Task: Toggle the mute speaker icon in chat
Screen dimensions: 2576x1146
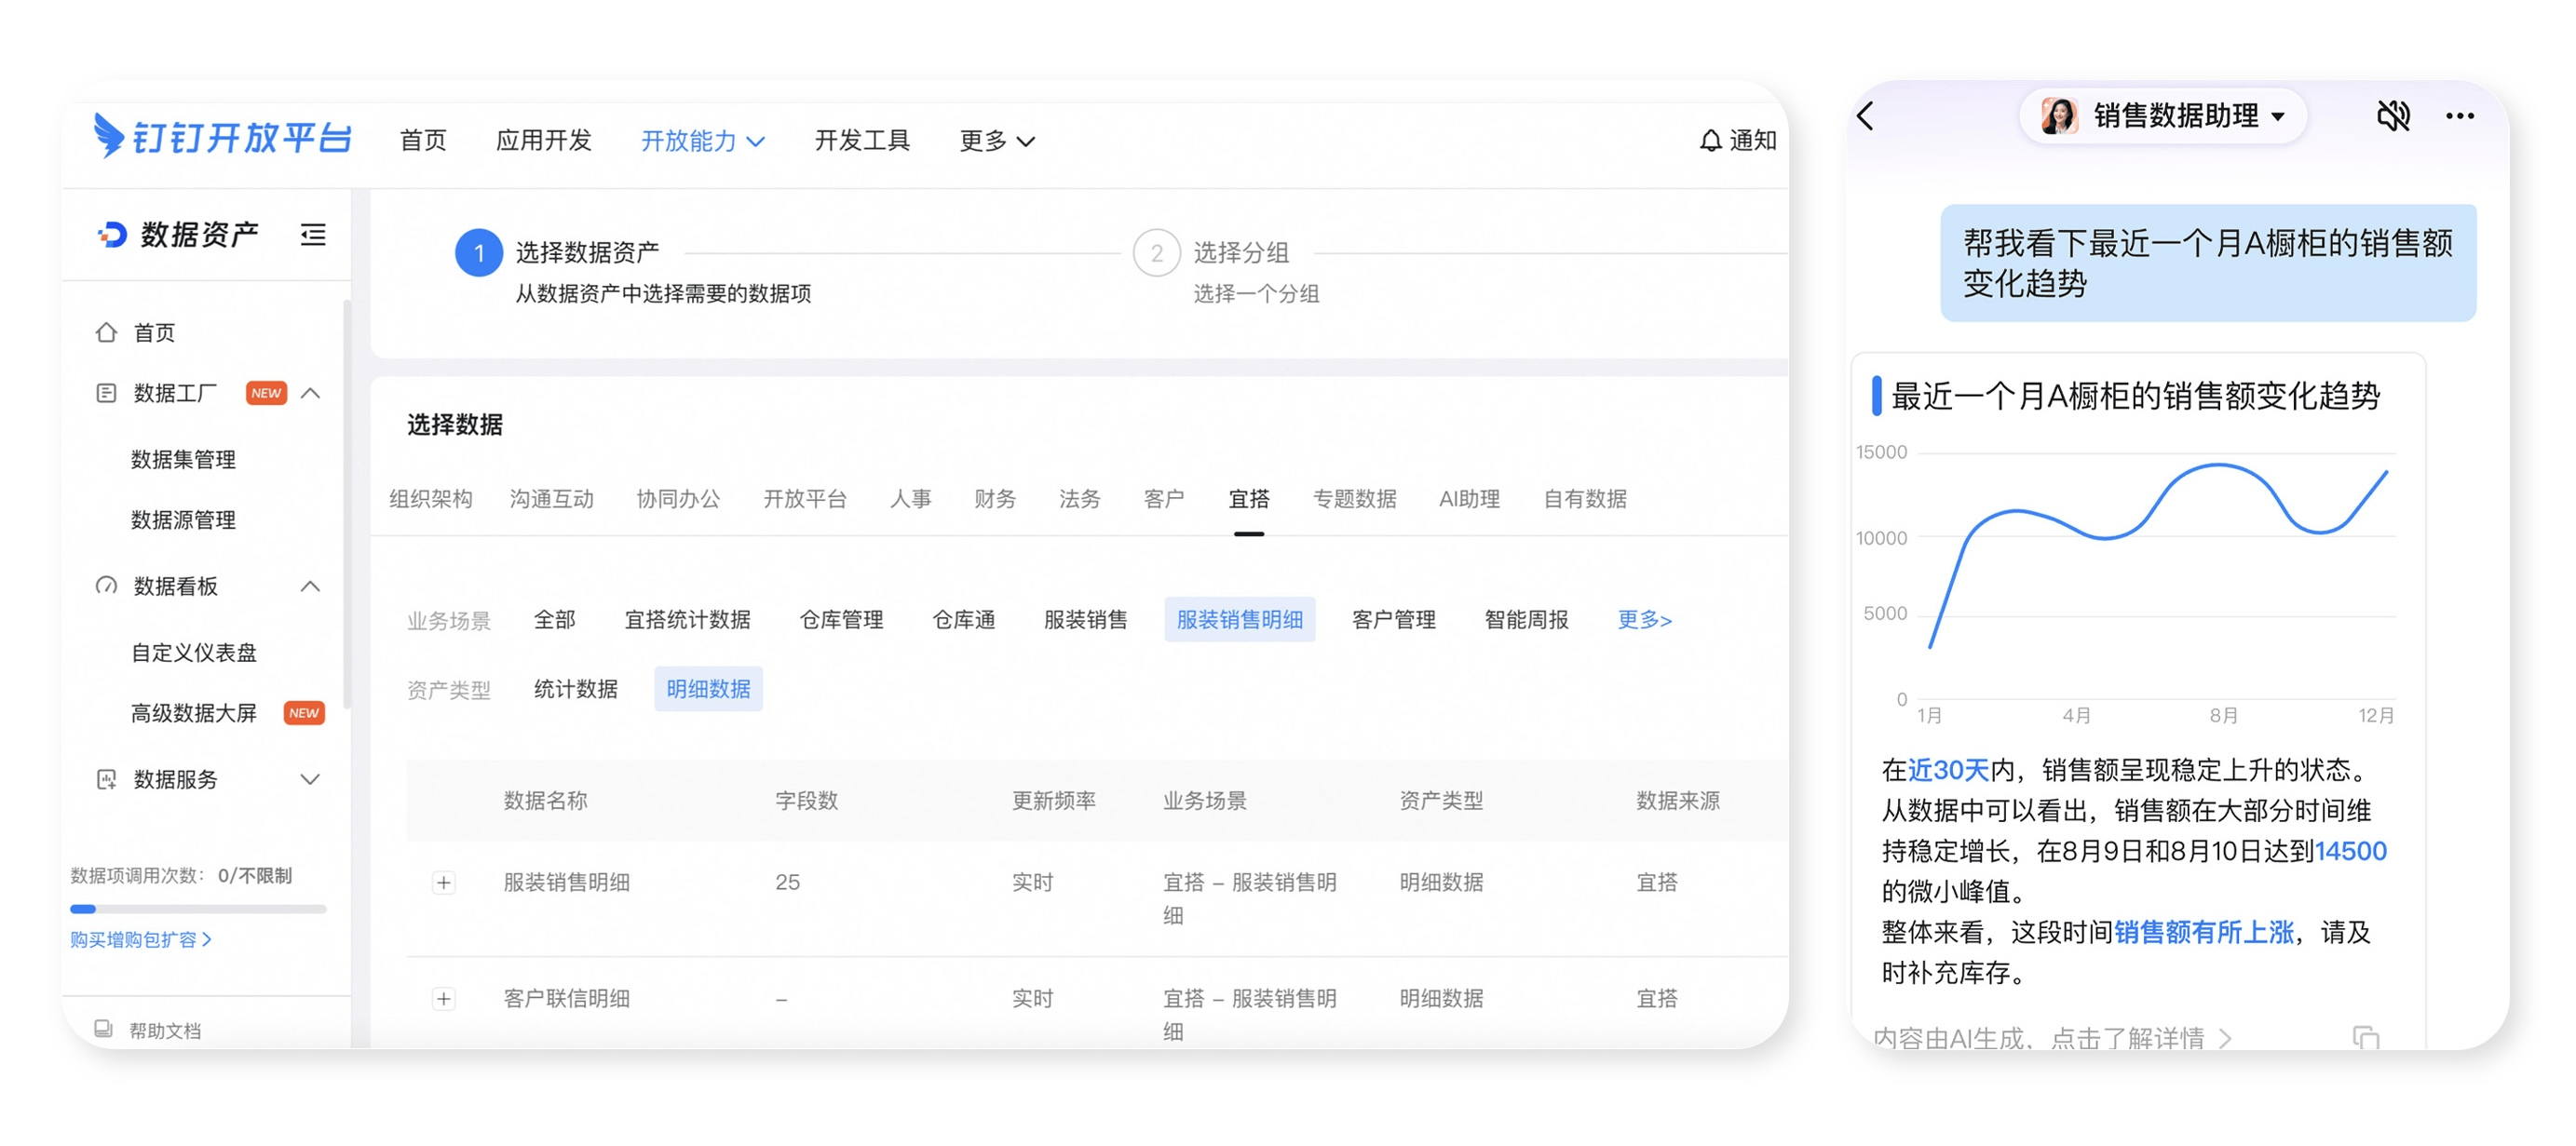Action: pyautogui.click(x=2393, y=116)
